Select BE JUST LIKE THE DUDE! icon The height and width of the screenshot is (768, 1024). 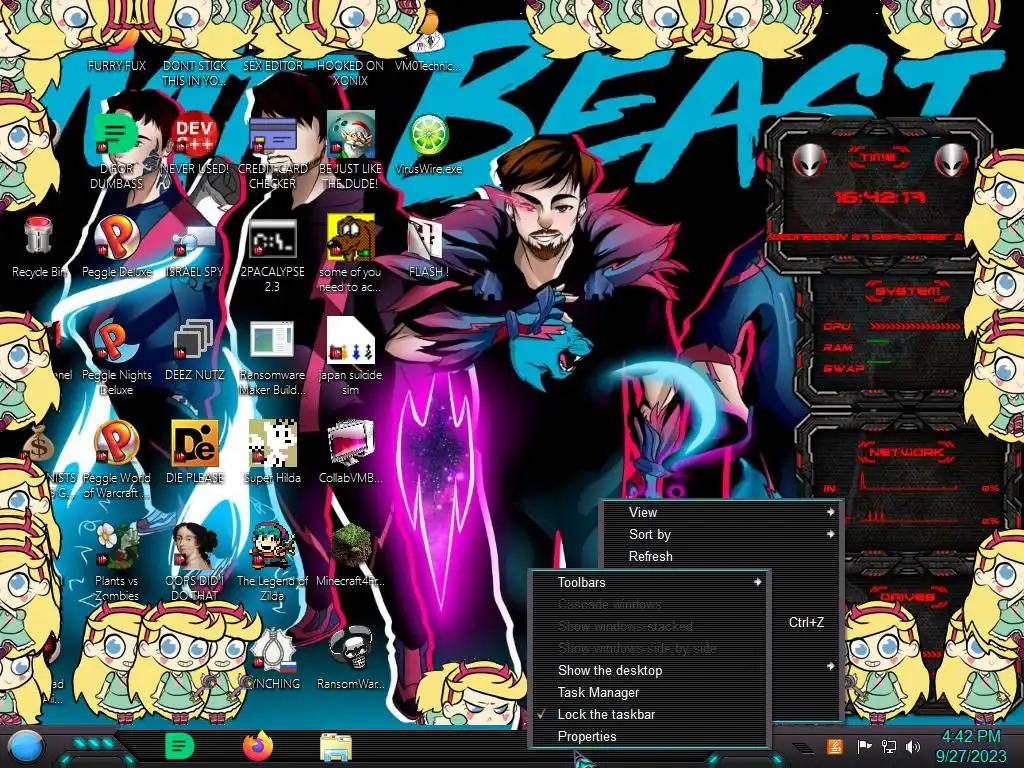(x=351, y=150)
